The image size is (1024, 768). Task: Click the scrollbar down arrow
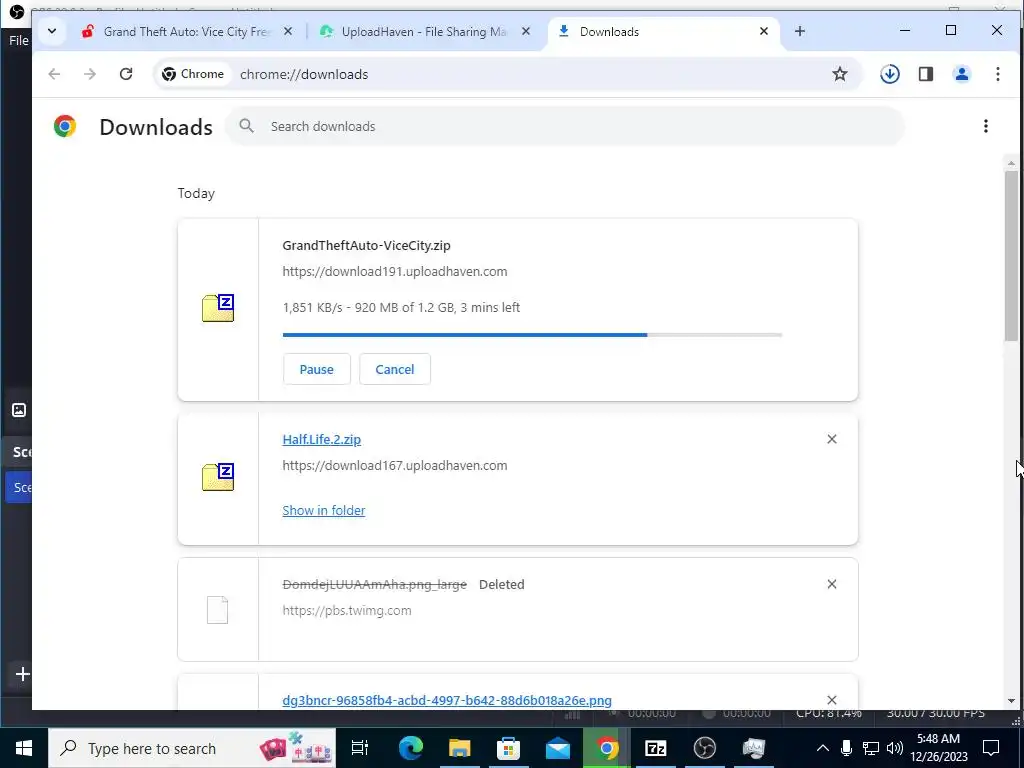1011,701
